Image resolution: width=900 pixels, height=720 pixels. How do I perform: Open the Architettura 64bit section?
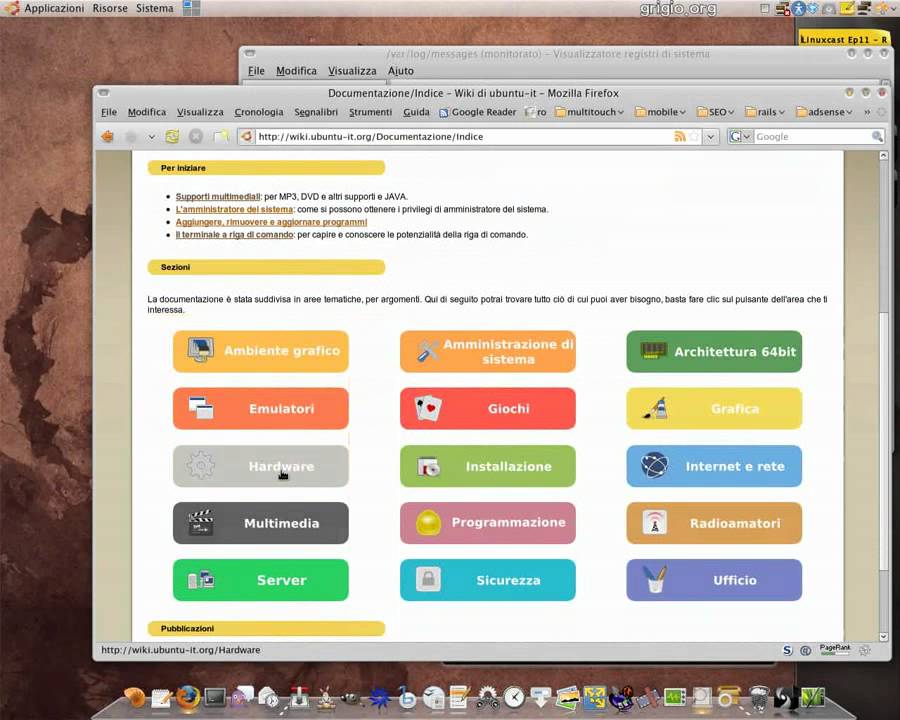pos(714,351)
